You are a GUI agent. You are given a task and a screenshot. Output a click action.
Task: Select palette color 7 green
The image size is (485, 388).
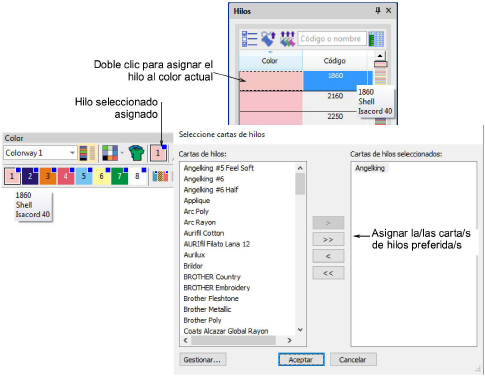tap(119, 176)
